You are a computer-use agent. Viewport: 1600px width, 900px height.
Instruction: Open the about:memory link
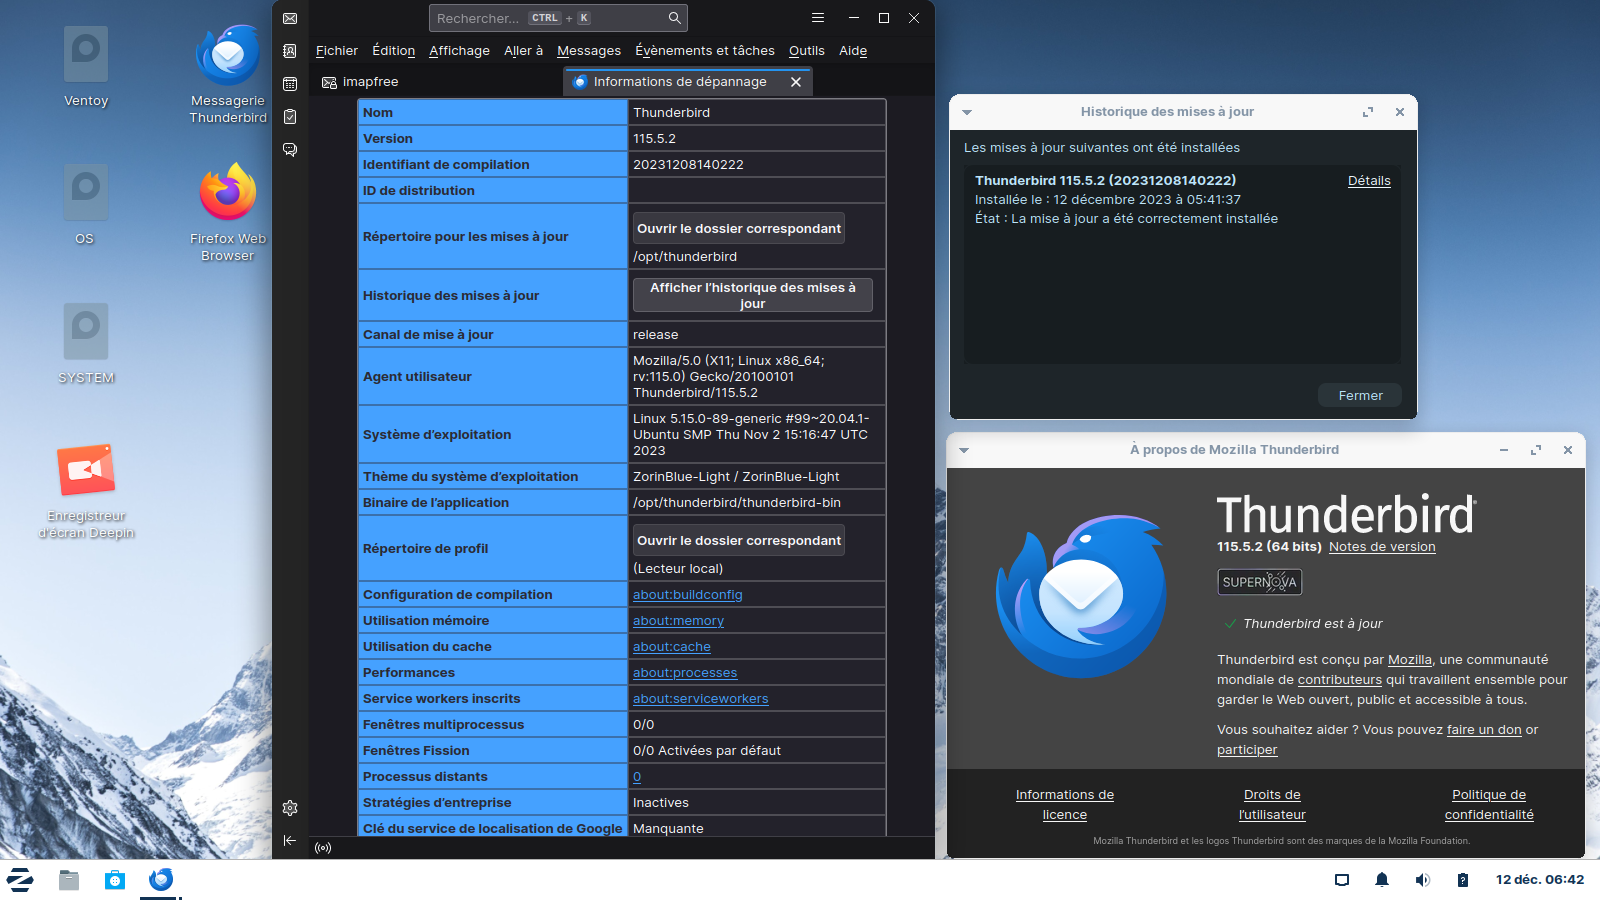678,621
